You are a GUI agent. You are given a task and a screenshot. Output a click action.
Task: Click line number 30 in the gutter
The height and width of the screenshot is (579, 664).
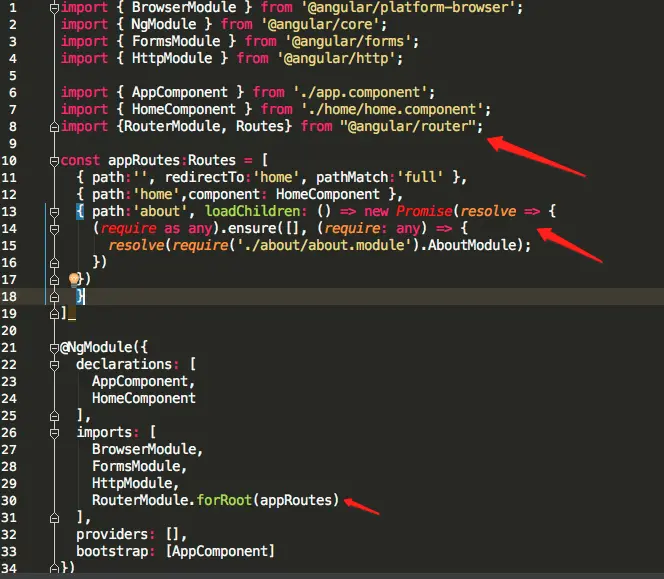(9, 501)
